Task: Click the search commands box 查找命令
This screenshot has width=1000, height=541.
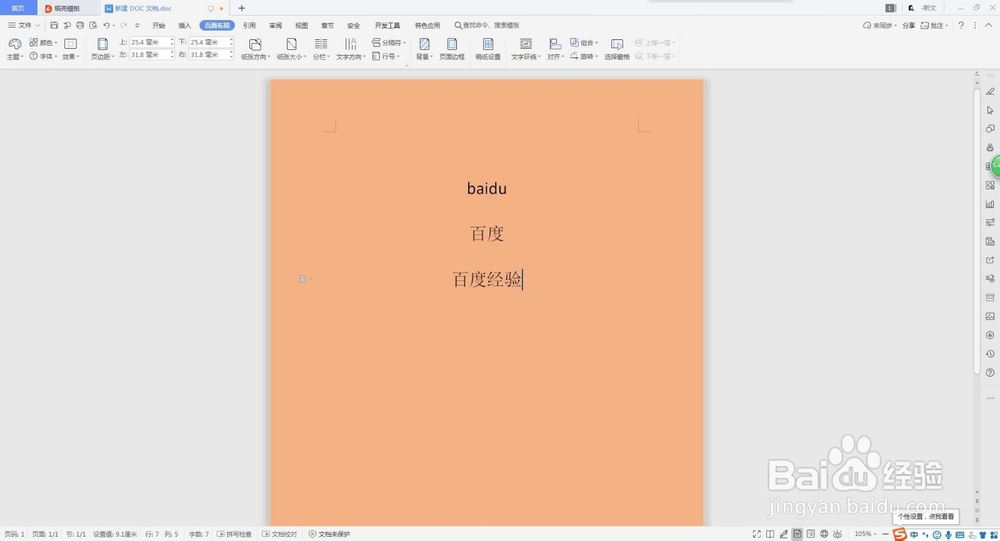Action: pos(487,26)
